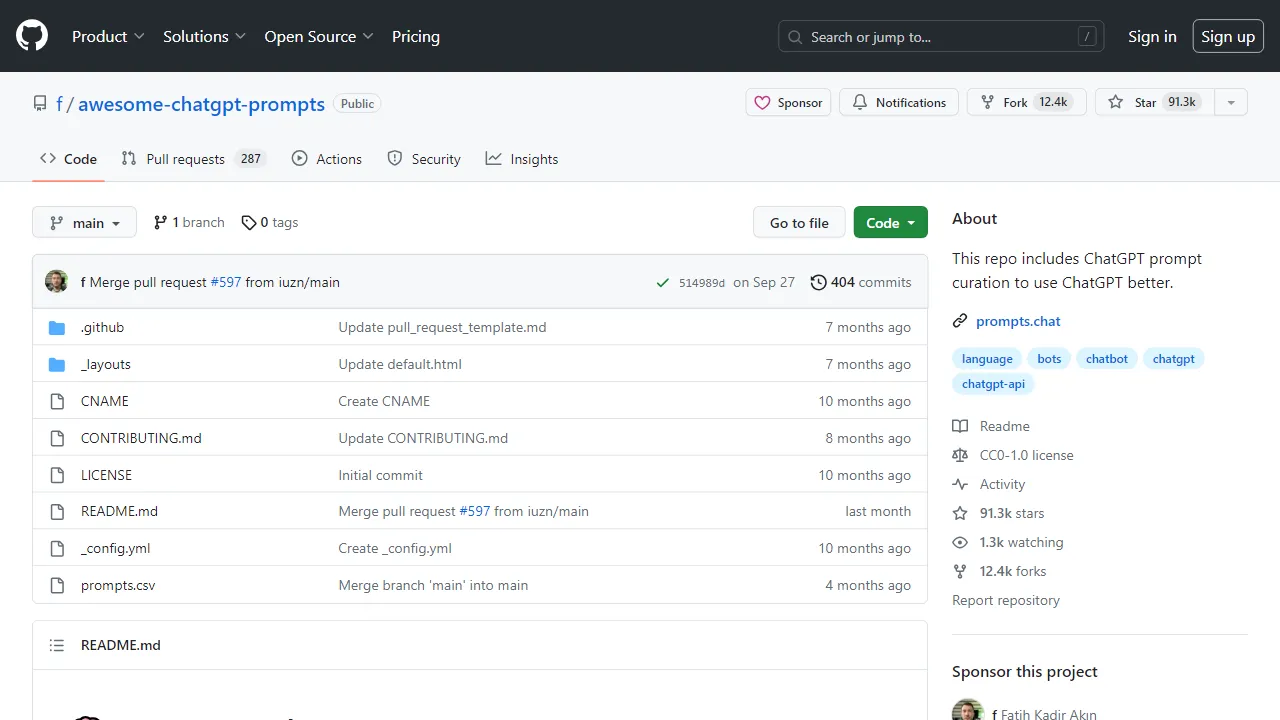This screenshot has width=1280, height=720.
Task: Click the LICENSE file icon
Action: (57, 476)
